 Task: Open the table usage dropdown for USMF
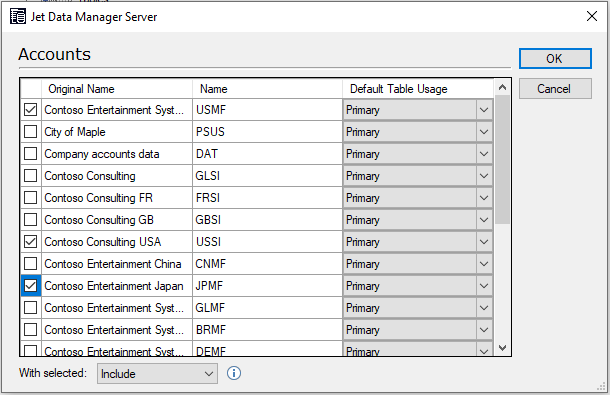[x=484, y=110]
